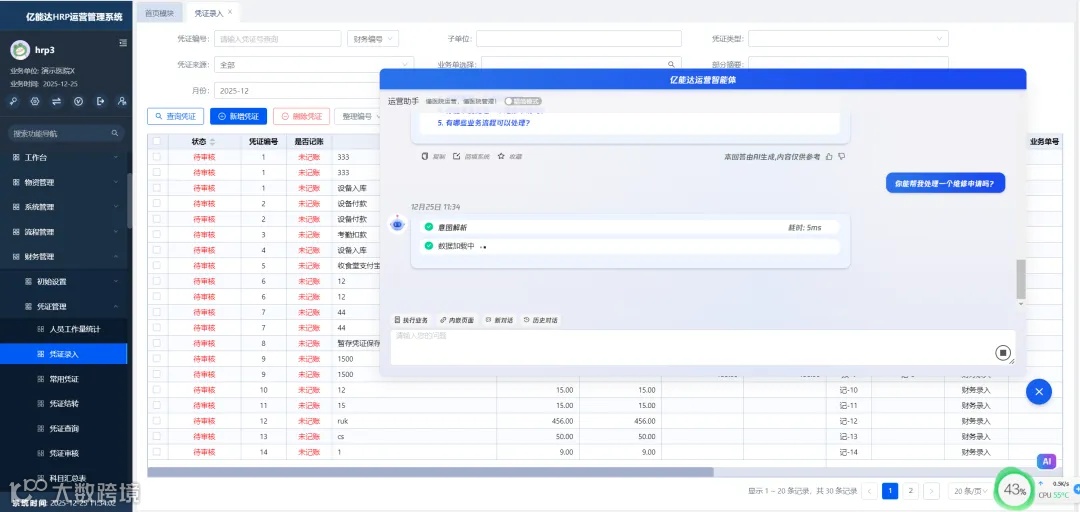1080x512 pixels.
Task: Tick the checkbox for voucher 14 row
Action: click(157, 452)
